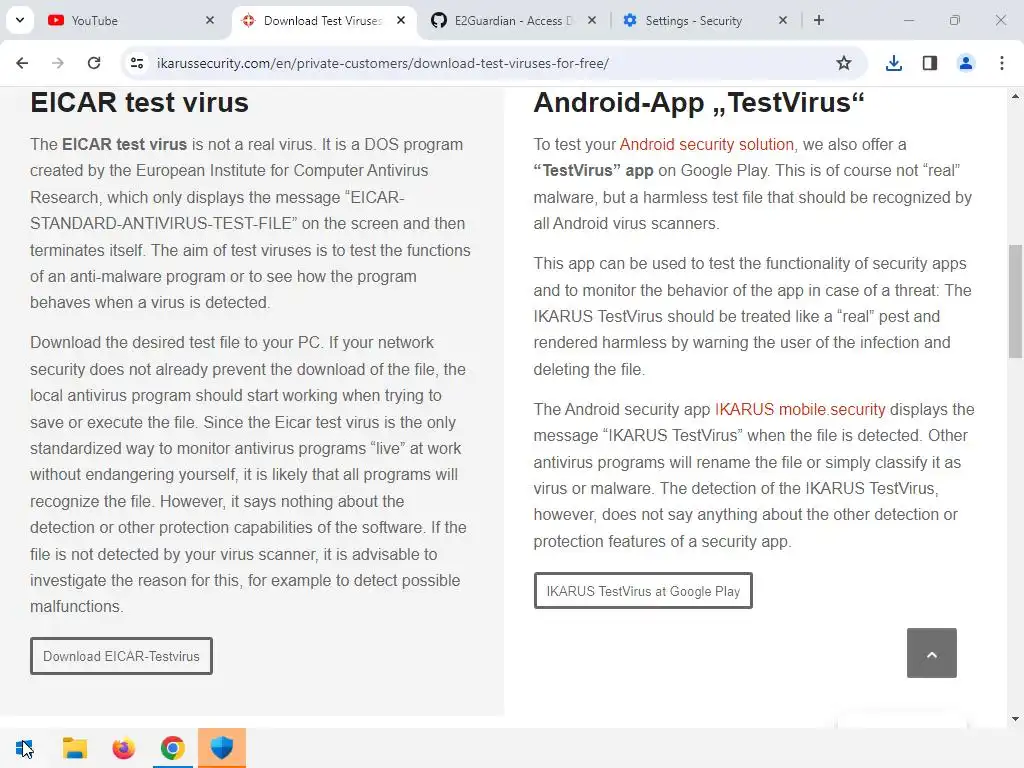Image resolution: width=1024 pixels, height=768 pixels.
Task: Open the Android security solution link
Action: point(707,144)
